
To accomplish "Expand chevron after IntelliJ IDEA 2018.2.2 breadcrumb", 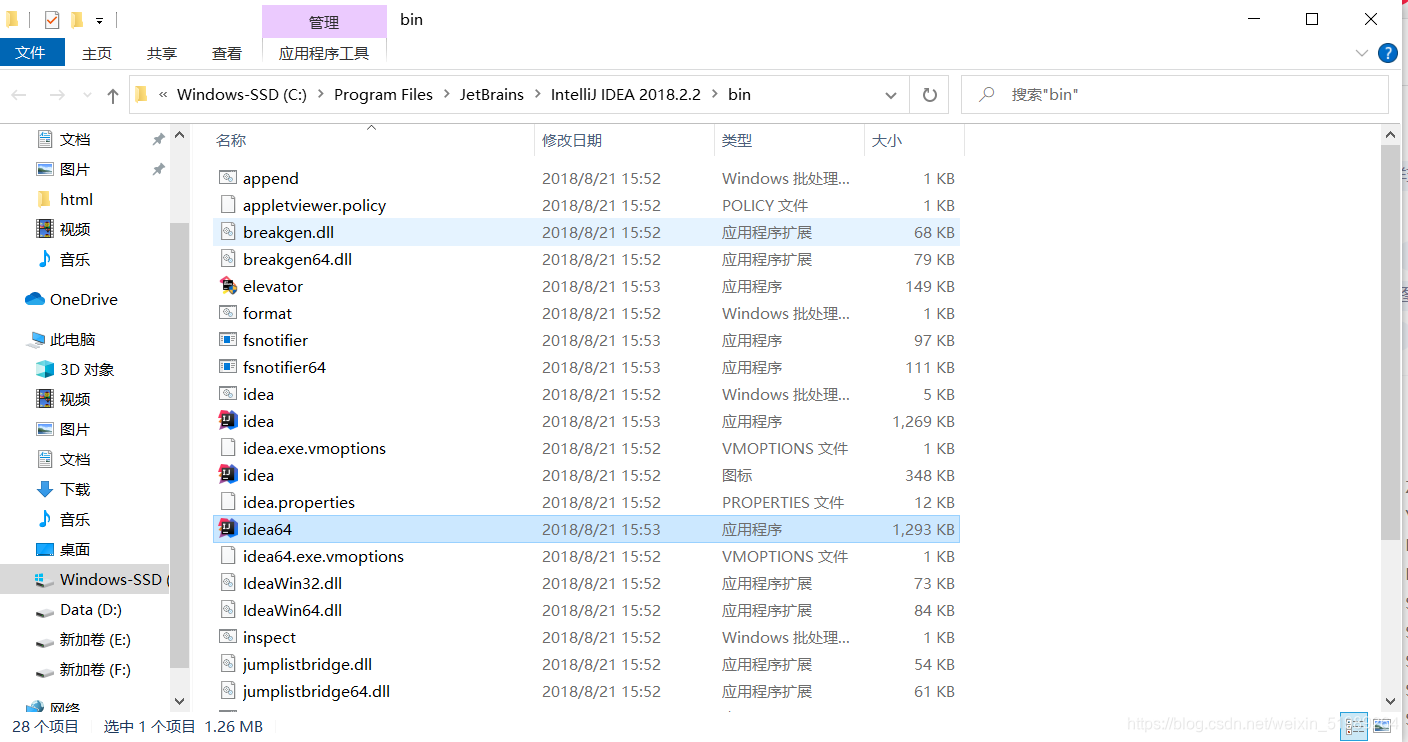I will (715, 95).
